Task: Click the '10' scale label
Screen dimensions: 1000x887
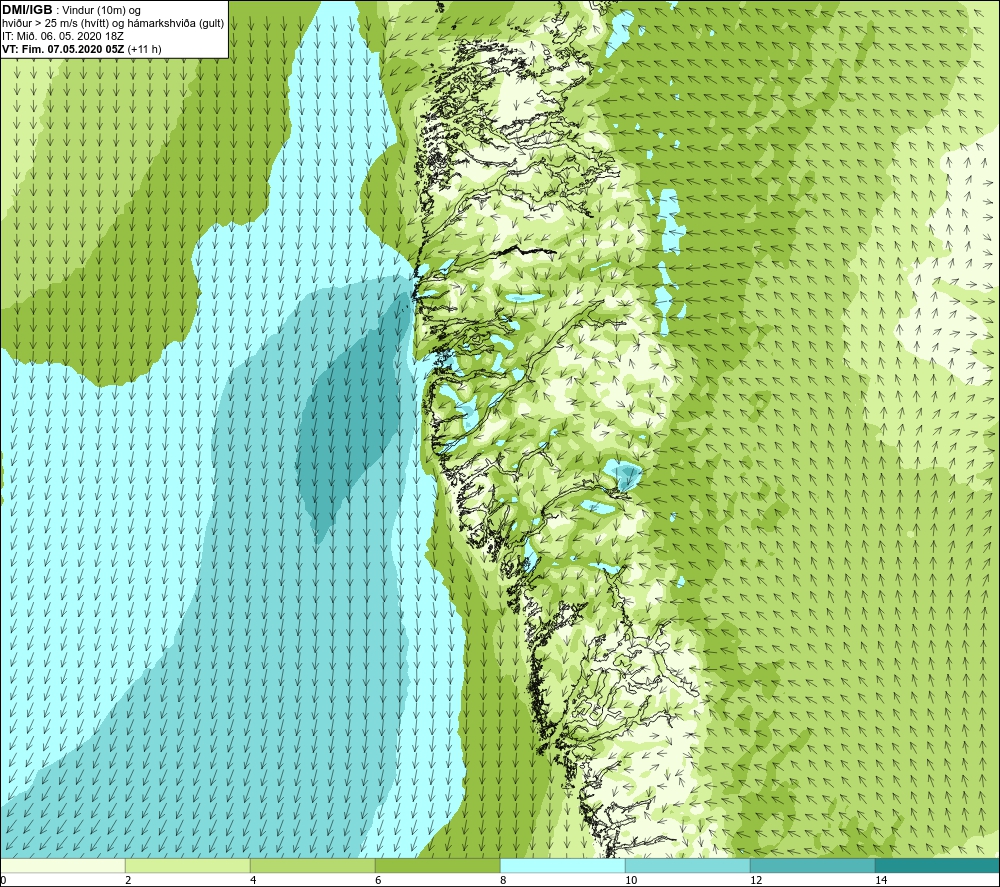Action: [x=631, y=881]
